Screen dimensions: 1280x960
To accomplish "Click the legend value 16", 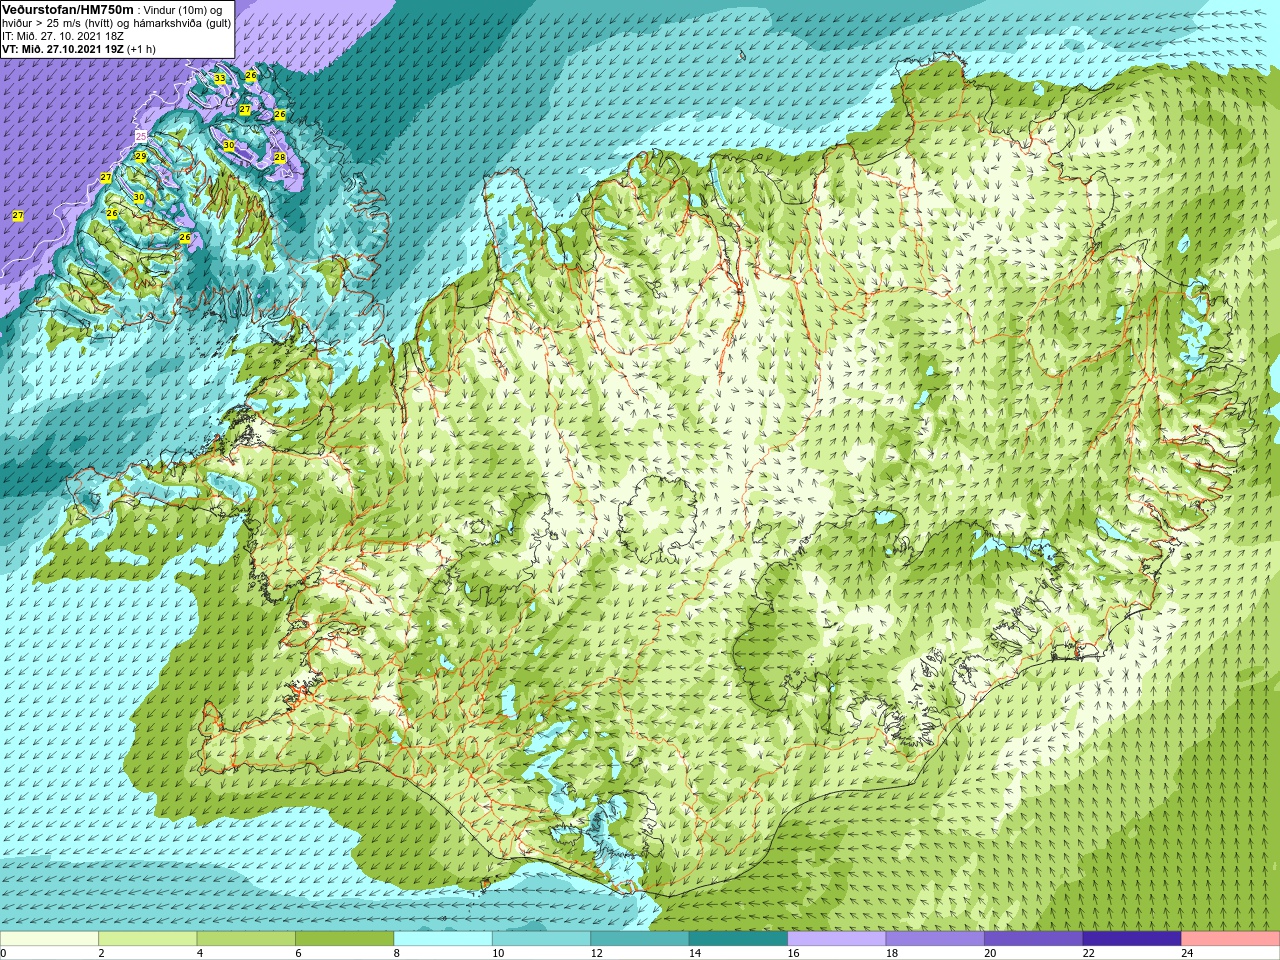I will [793, 953].
